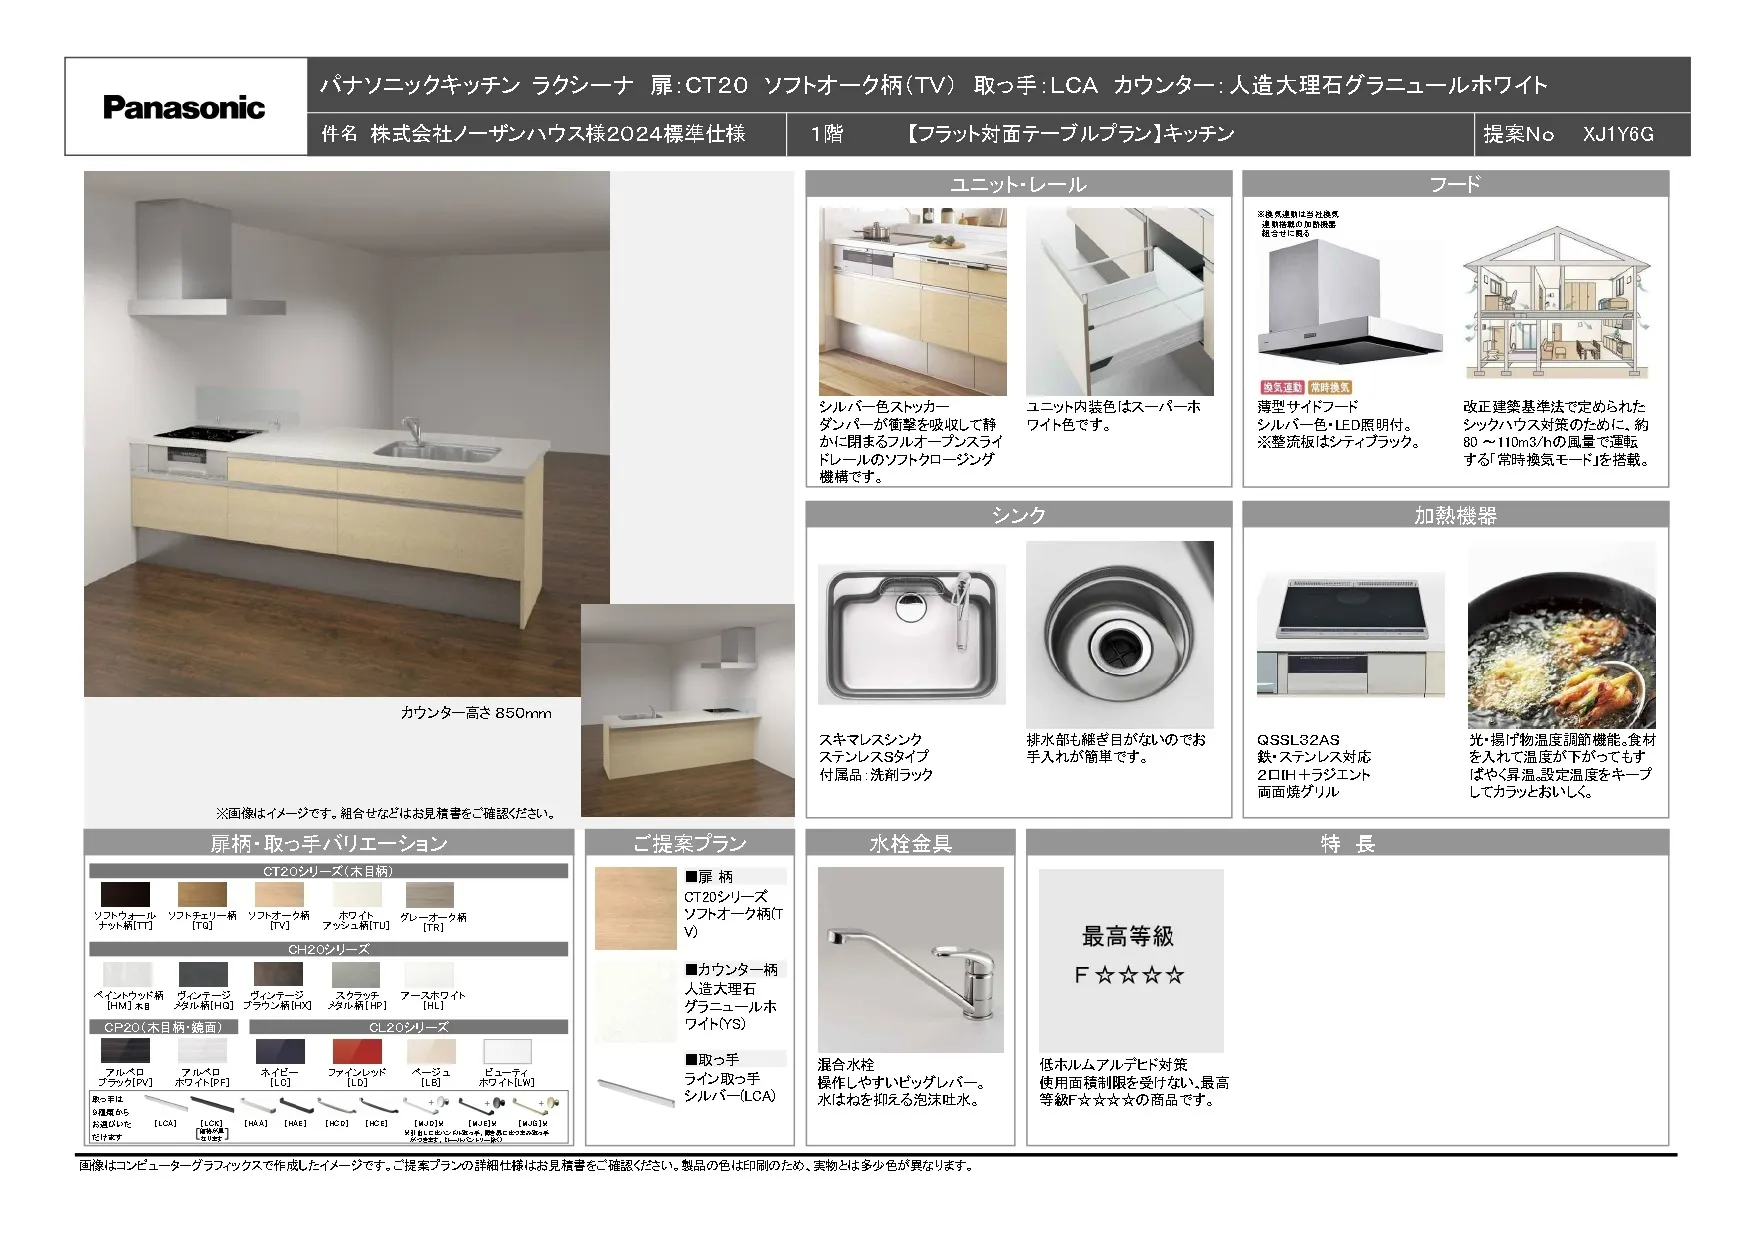This screenshot has width=1755, height=1240.
Task: Click the CT20シリーズ(木目柄) series header
Action: click(328, 871)
